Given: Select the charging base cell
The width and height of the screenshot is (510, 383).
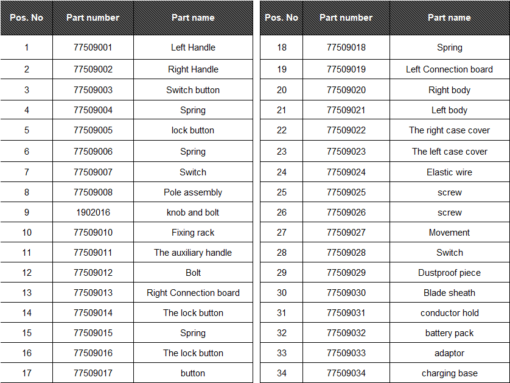Looking at the screenshot, I should tap(449, 373).
